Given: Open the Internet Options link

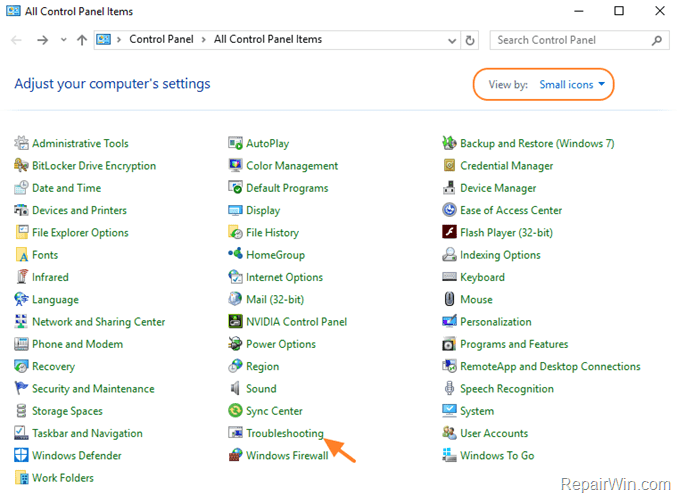Looking at the screenshot, I should 285,277.
